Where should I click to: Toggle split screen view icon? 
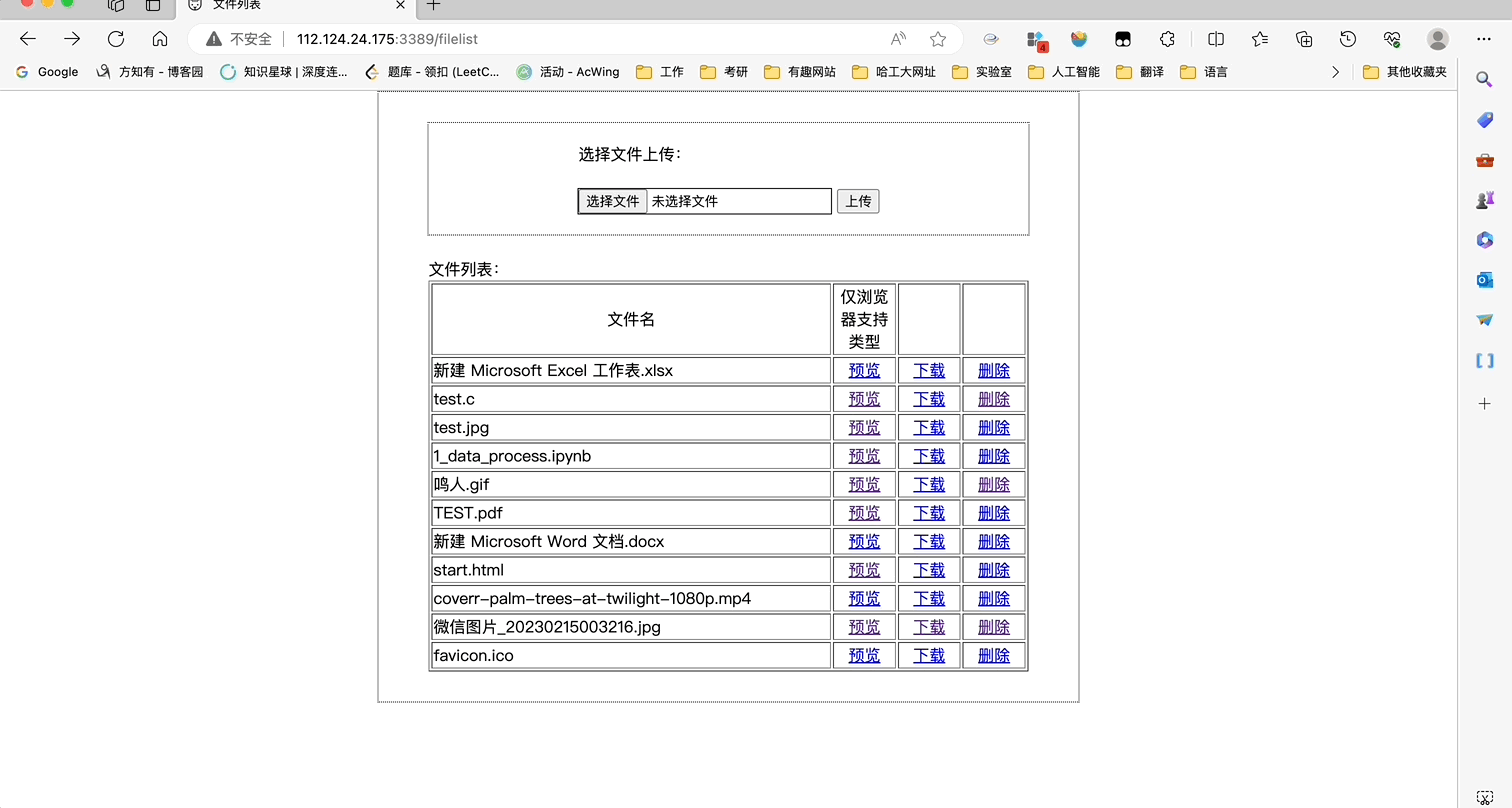tap(1216, 39)
